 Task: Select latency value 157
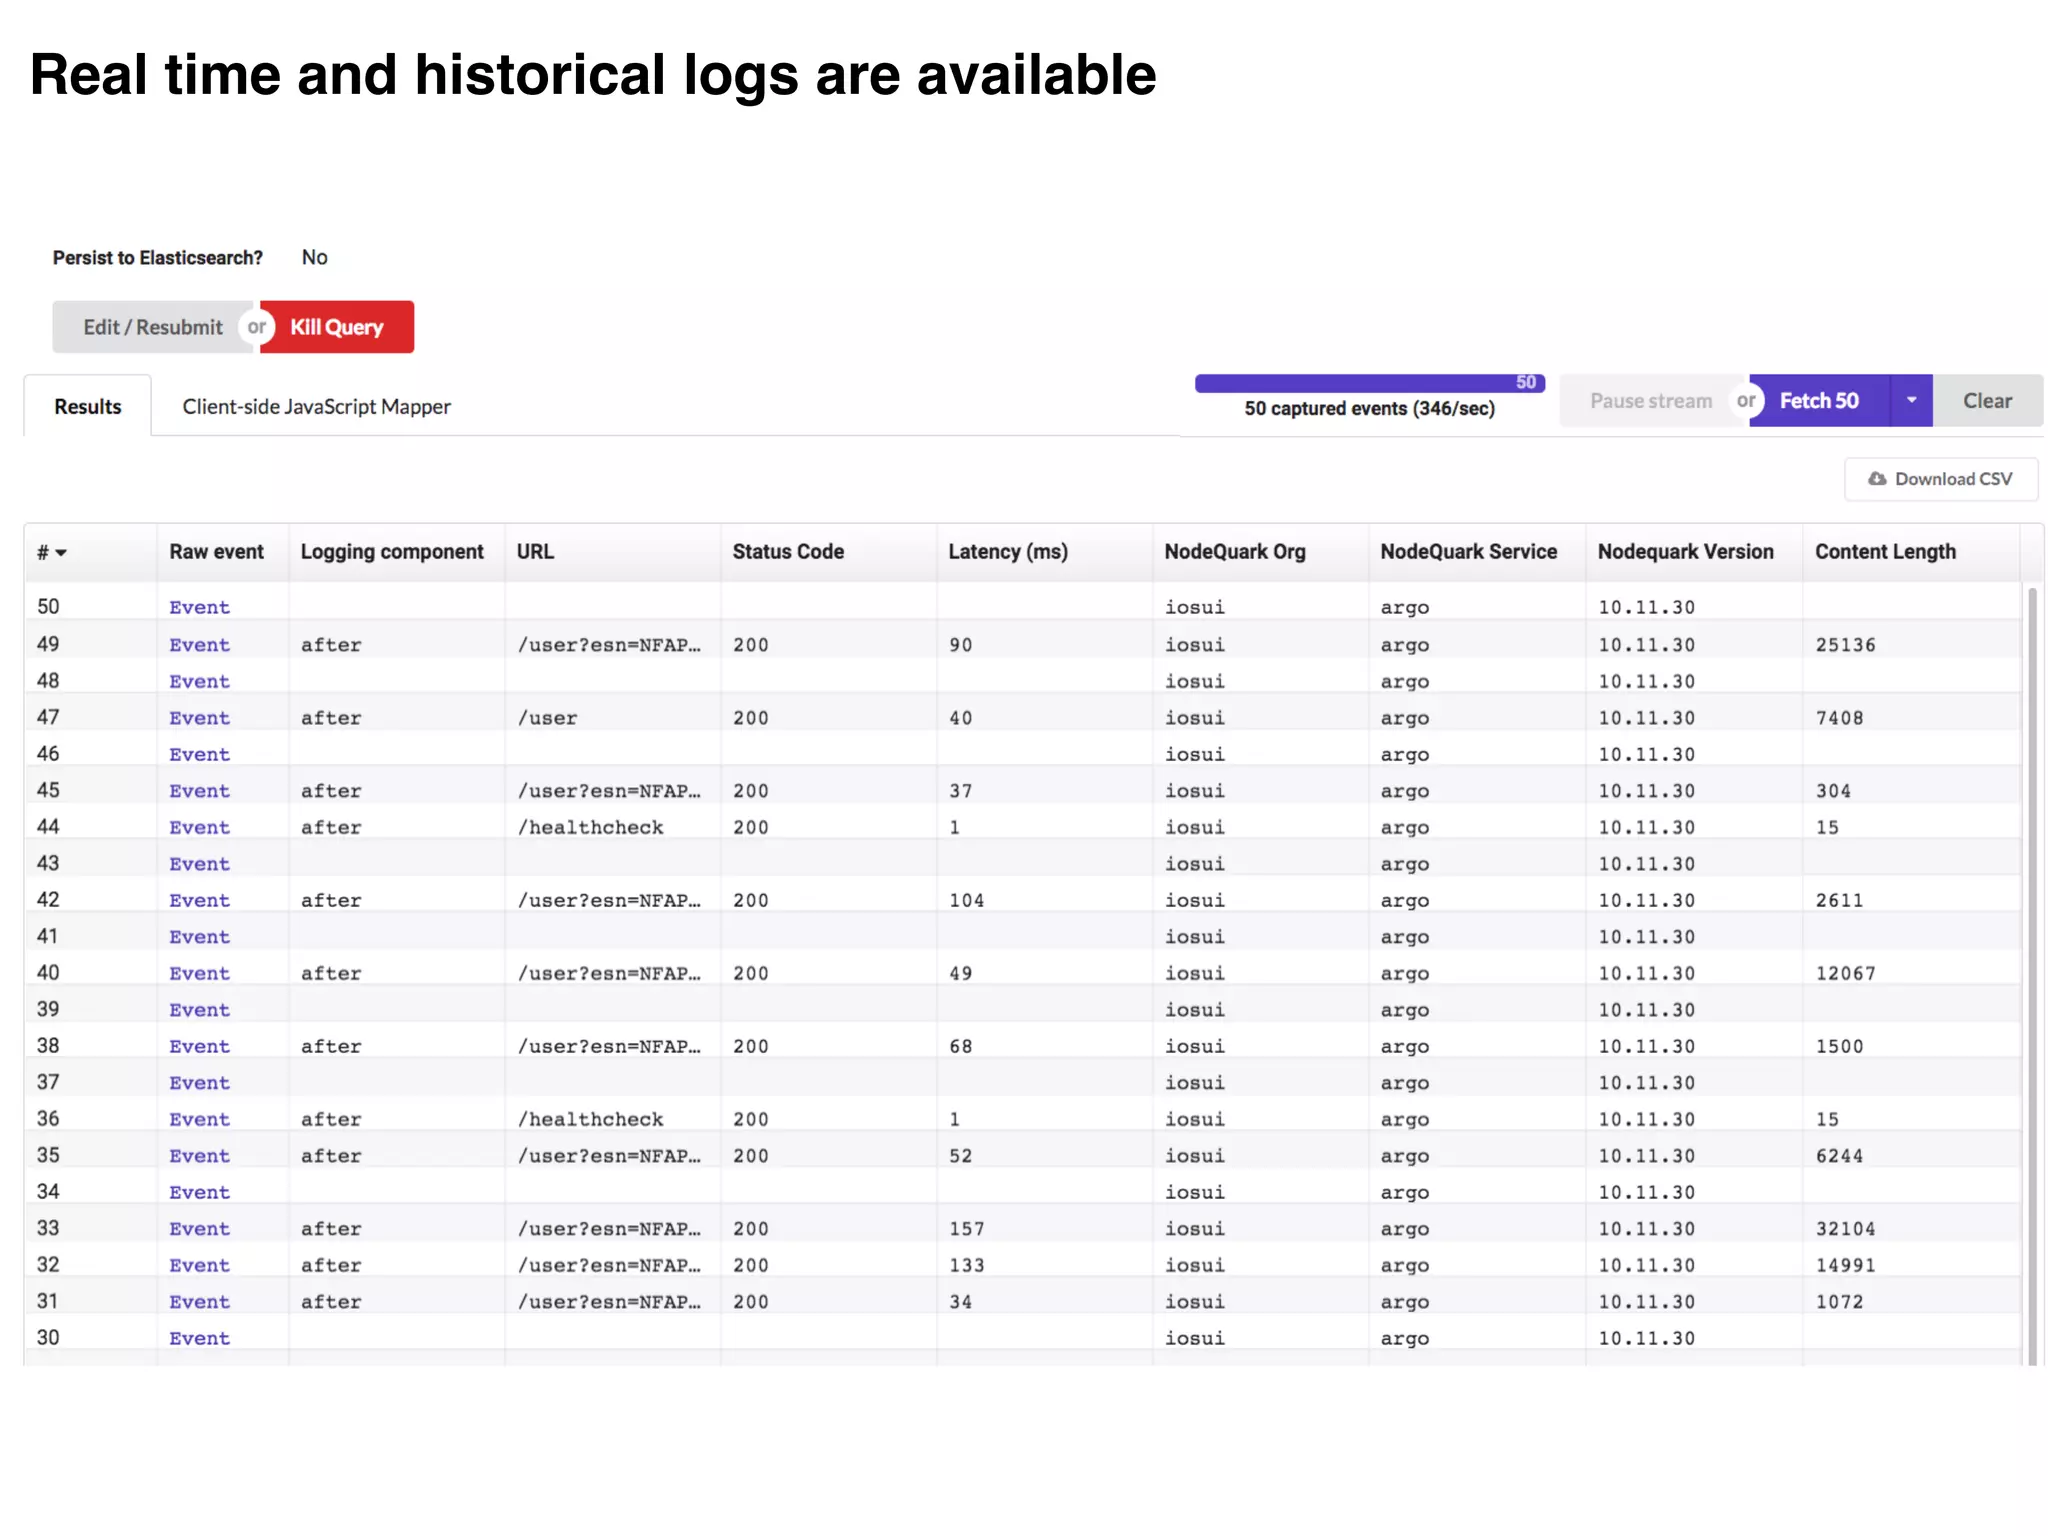tap(966, 1228)
